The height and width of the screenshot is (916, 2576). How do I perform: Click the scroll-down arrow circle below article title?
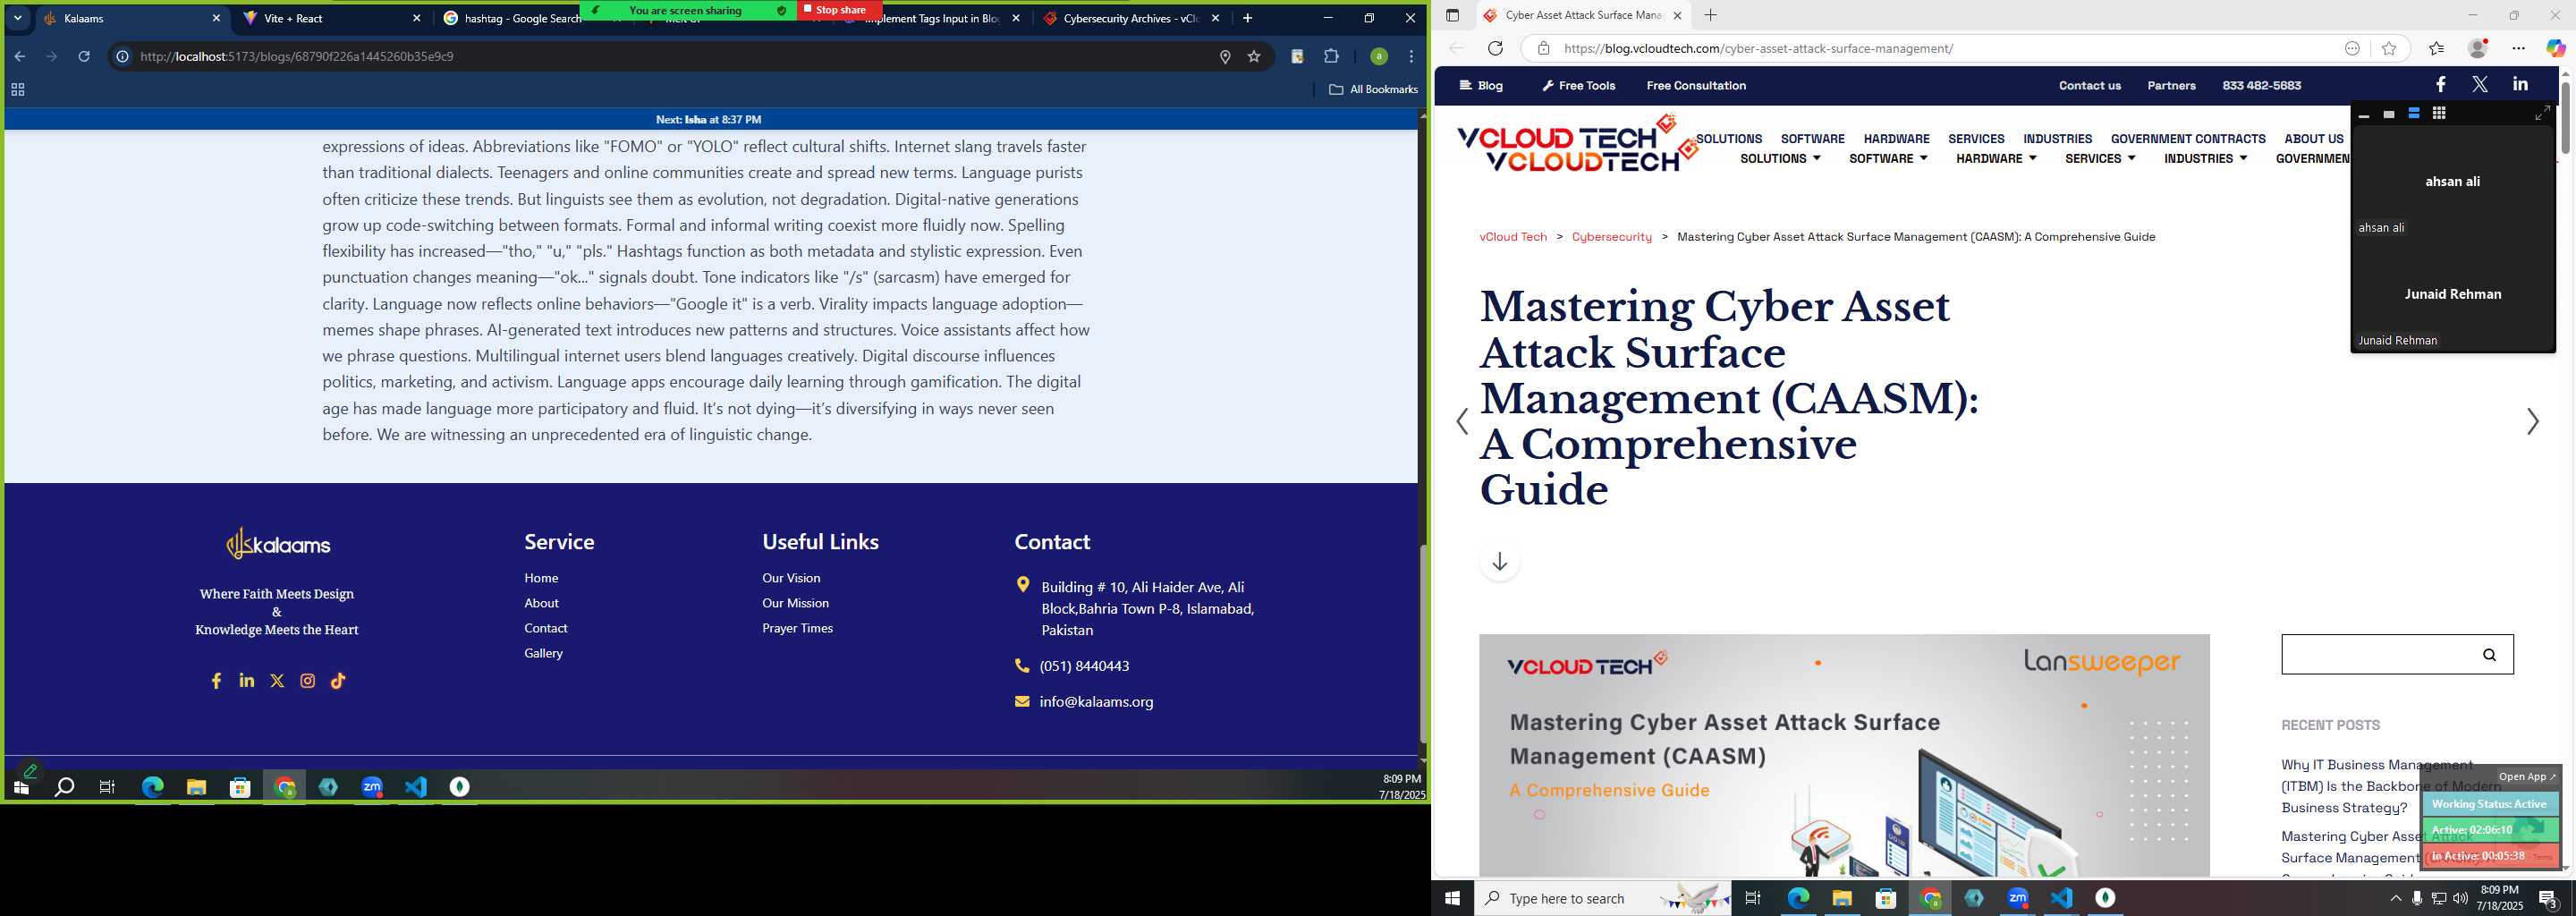[1499, 562]
